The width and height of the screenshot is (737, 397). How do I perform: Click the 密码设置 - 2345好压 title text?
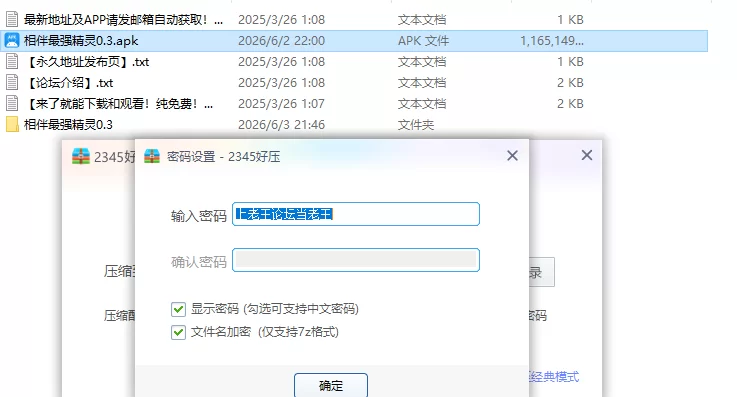point(223,156)
